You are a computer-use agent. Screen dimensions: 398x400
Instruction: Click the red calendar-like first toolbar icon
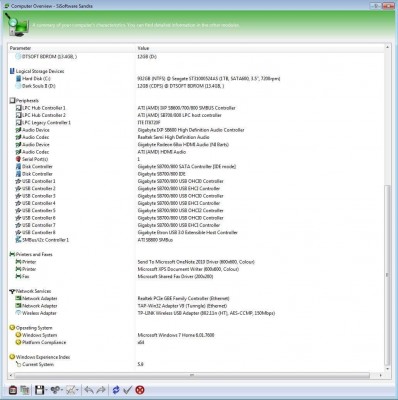(x=13, y=390)
